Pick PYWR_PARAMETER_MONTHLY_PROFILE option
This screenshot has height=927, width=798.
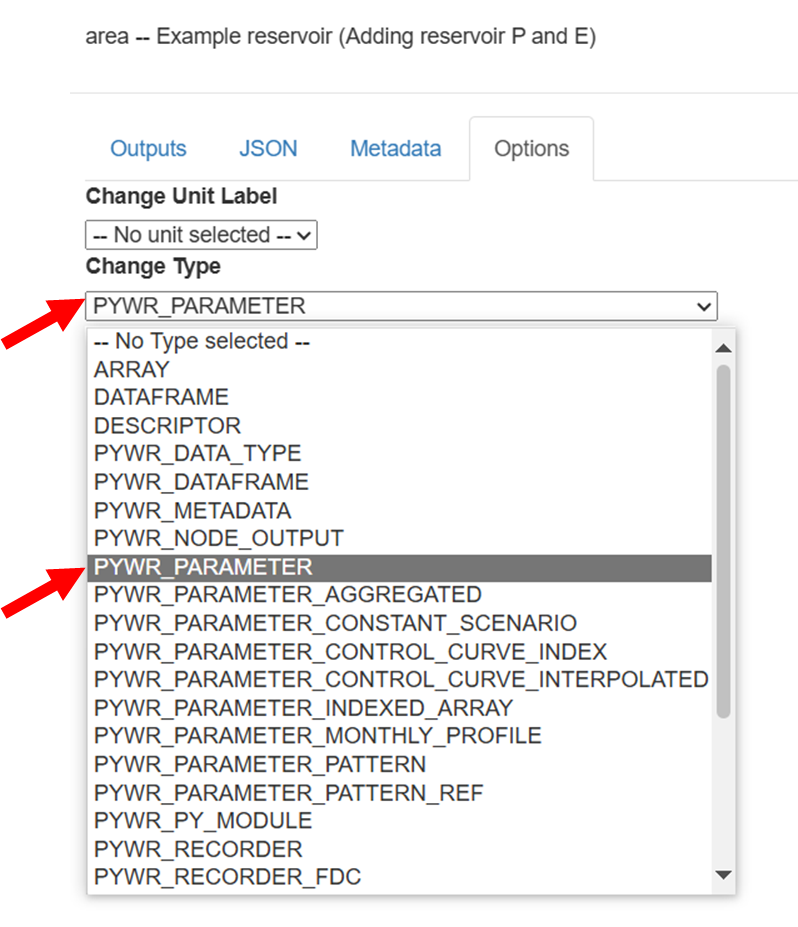point(317,736)
